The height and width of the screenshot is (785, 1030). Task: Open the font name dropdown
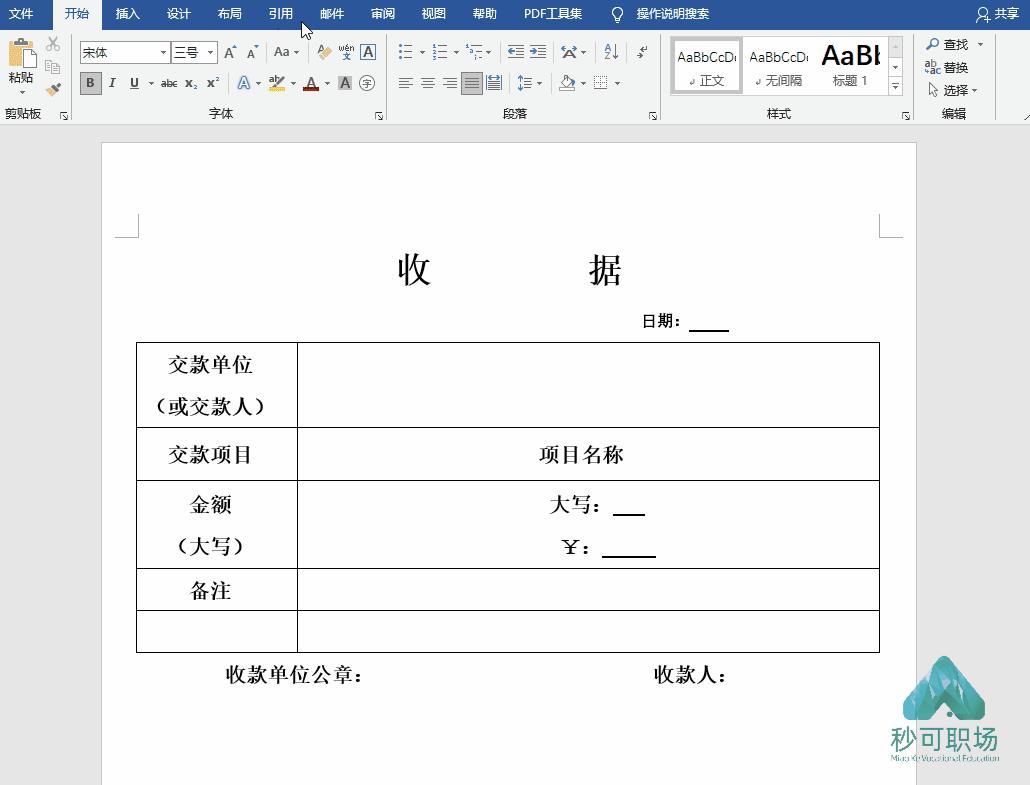tap(163, 53)
